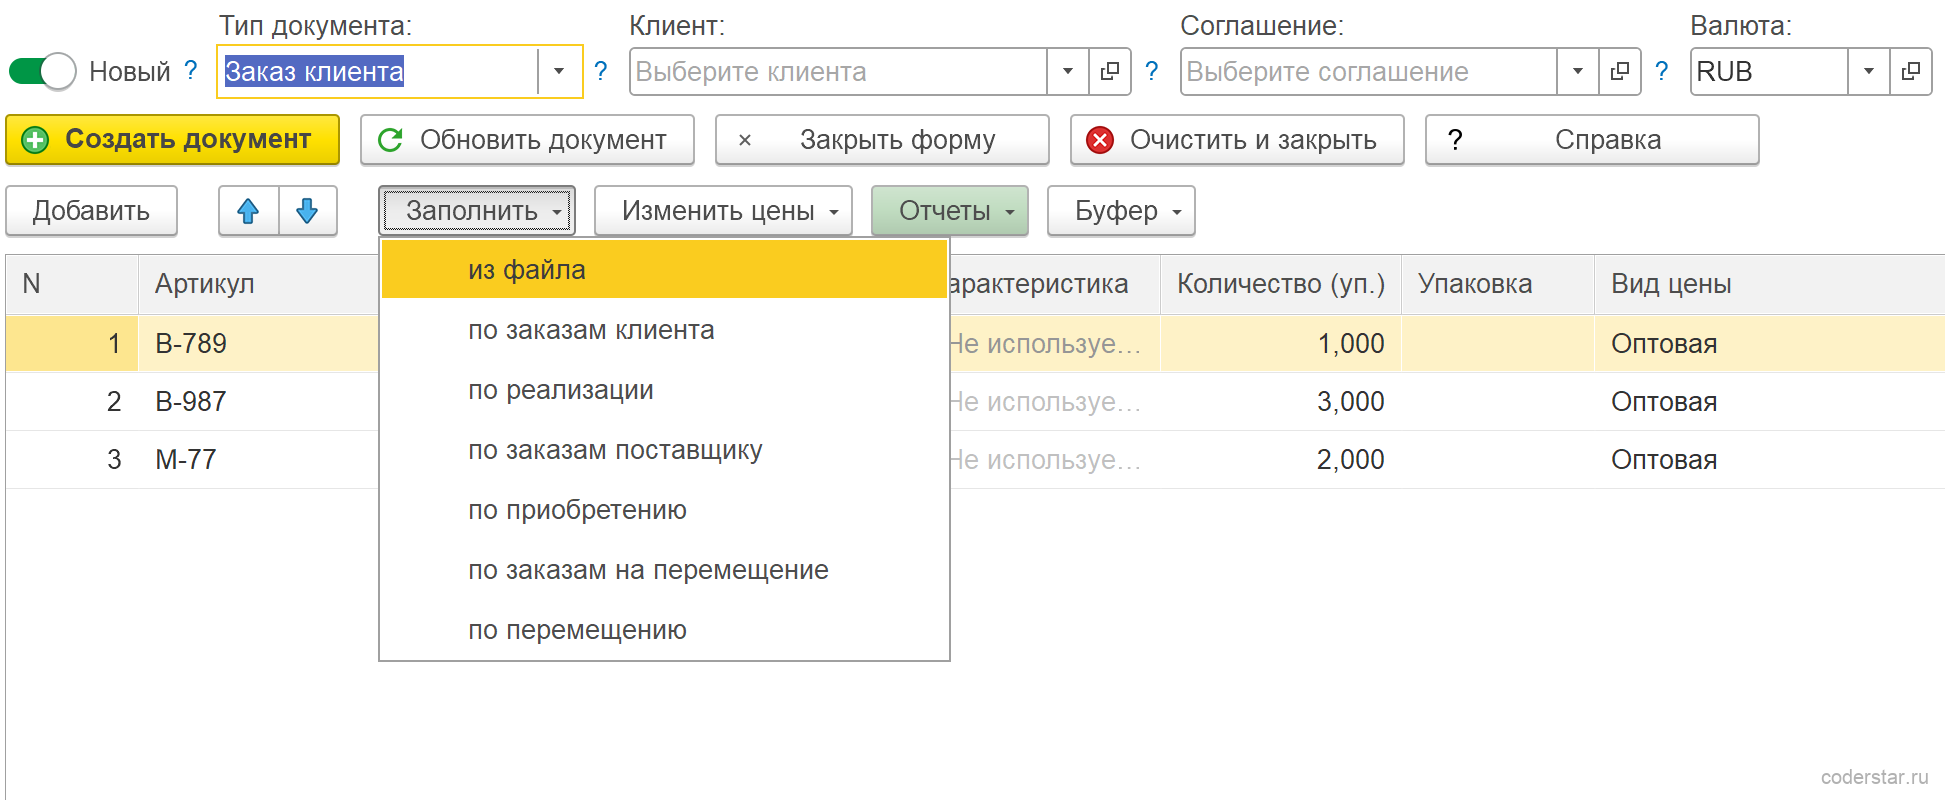
Task: Click Оптовая price type in M-77 row
Action: coord(1770,460)
